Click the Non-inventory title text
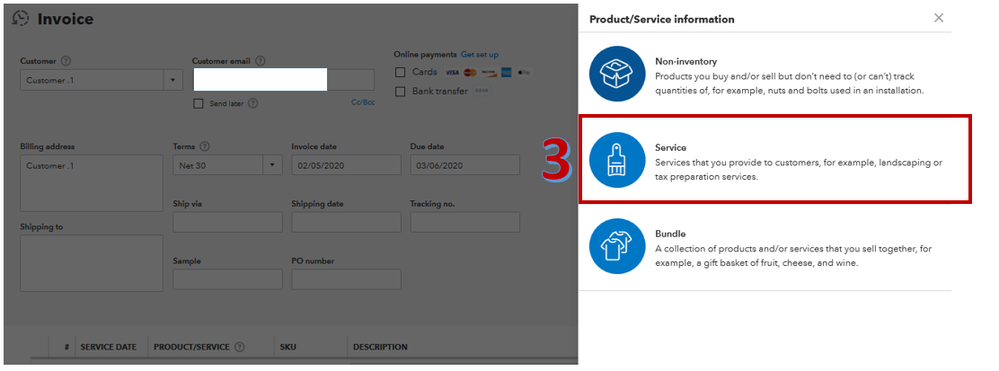 click(686, 62)
